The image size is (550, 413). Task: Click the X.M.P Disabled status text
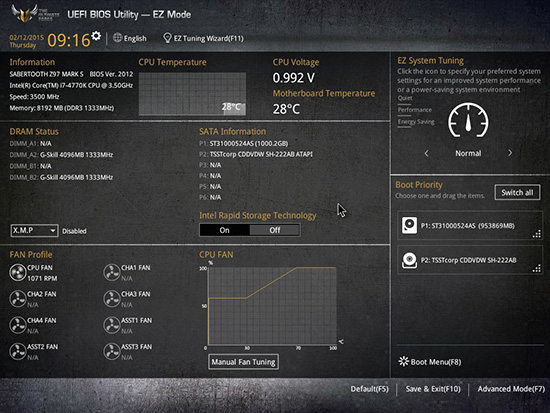[74, 231]
